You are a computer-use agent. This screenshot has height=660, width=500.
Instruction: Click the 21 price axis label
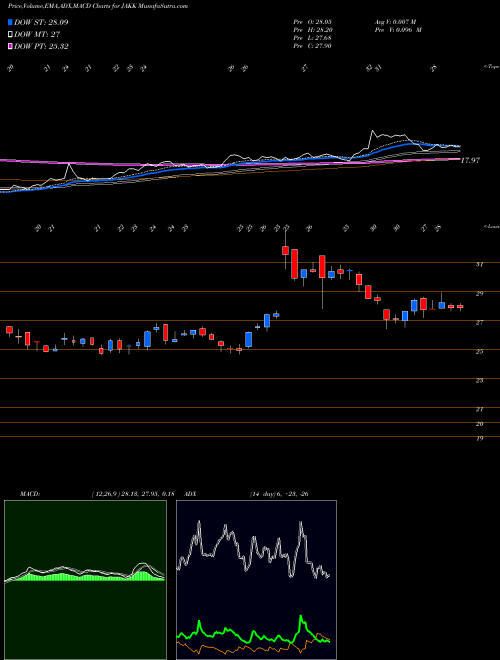(x=479, y=409)
